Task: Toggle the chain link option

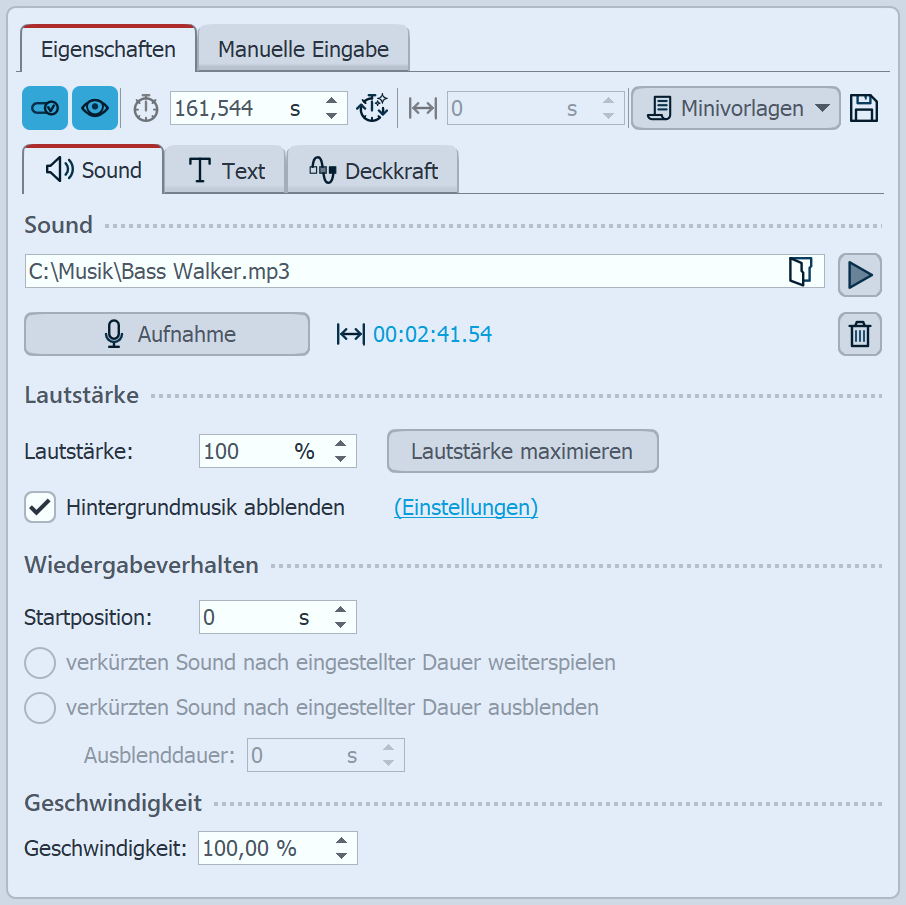Action: coord(44,107)
